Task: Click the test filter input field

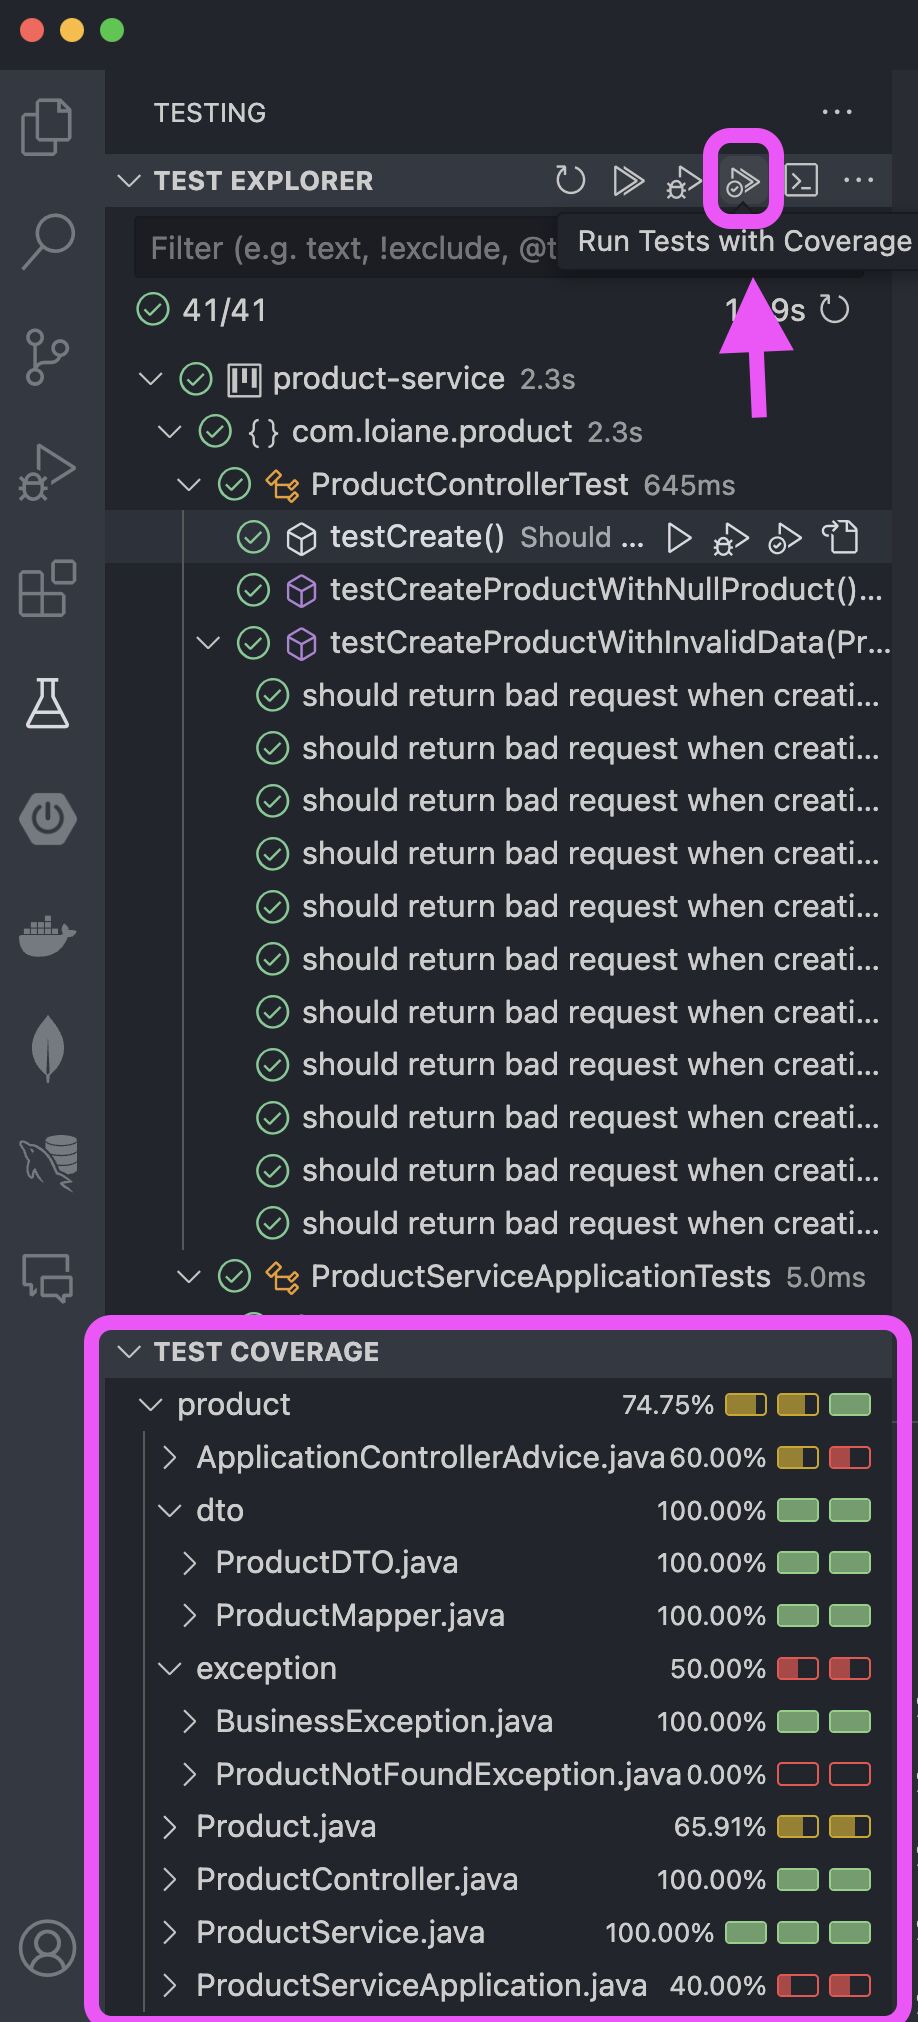Action: pyautogui.click(x=345, y=247)
